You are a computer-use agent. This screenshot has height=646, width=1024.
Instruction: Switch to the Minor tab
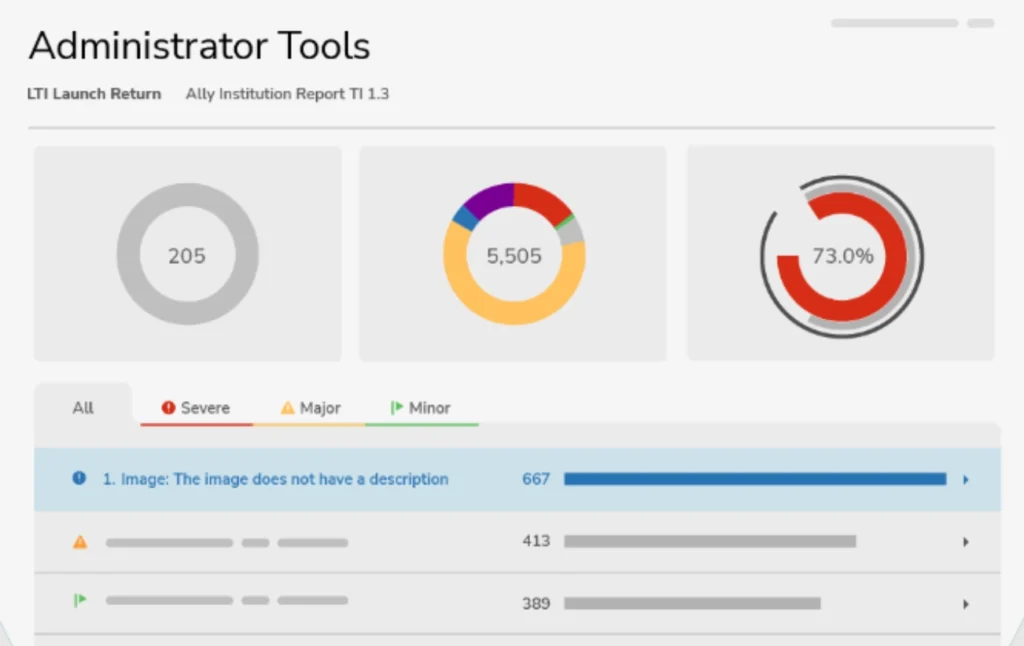pyautogui.click(x=428, y=407)
